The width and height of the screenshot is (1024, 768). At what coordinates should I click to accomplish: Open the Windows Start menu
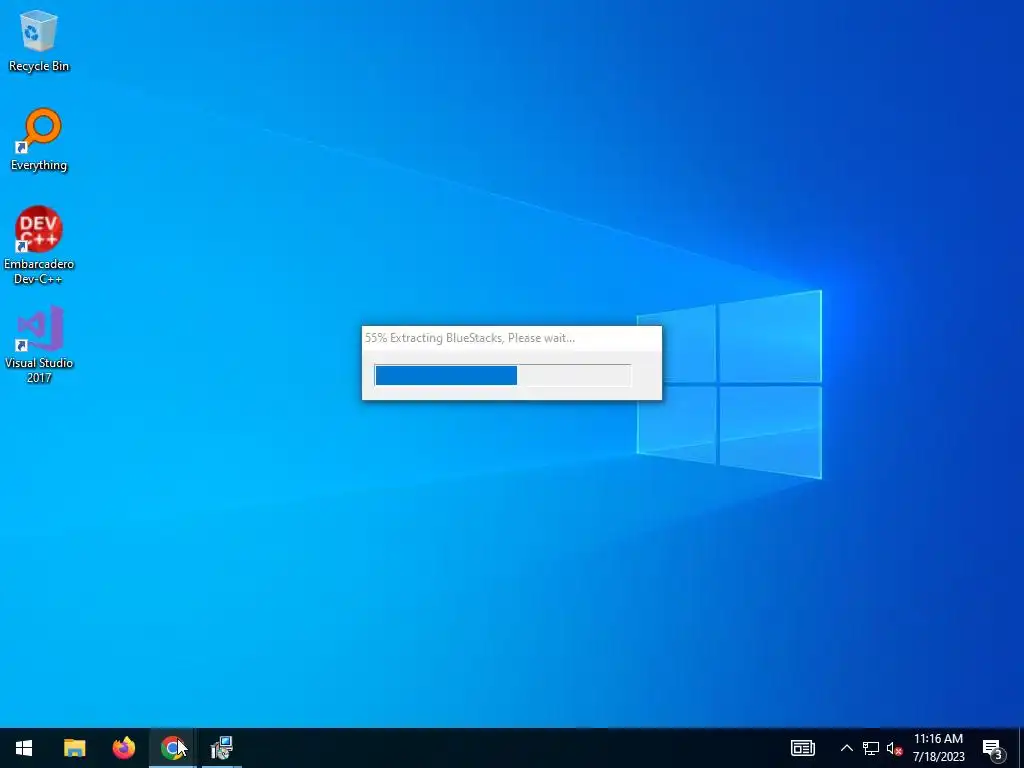24,748
